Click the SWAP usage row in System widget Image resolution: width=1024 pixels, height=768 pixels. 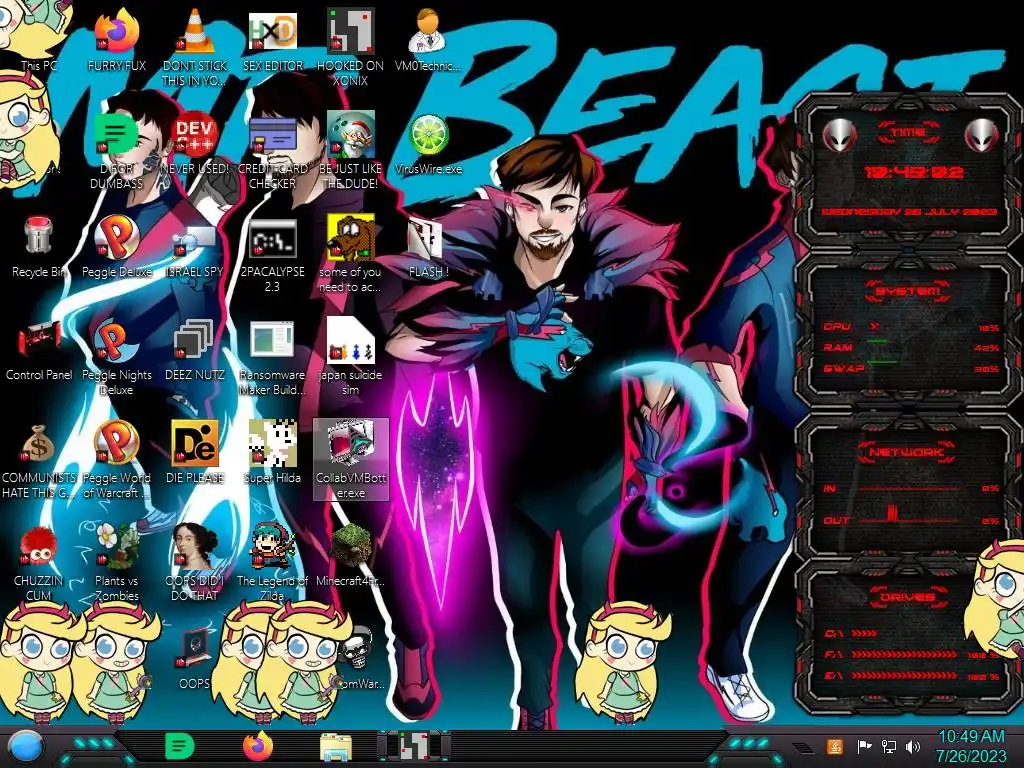(x=912, y=368)
